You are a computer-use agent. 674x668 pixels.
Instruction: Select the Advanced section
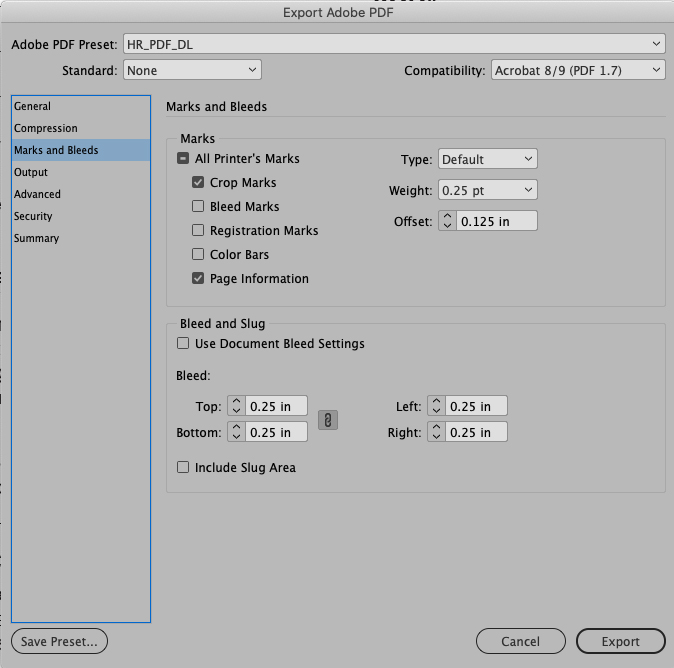(x=81, y=194)
